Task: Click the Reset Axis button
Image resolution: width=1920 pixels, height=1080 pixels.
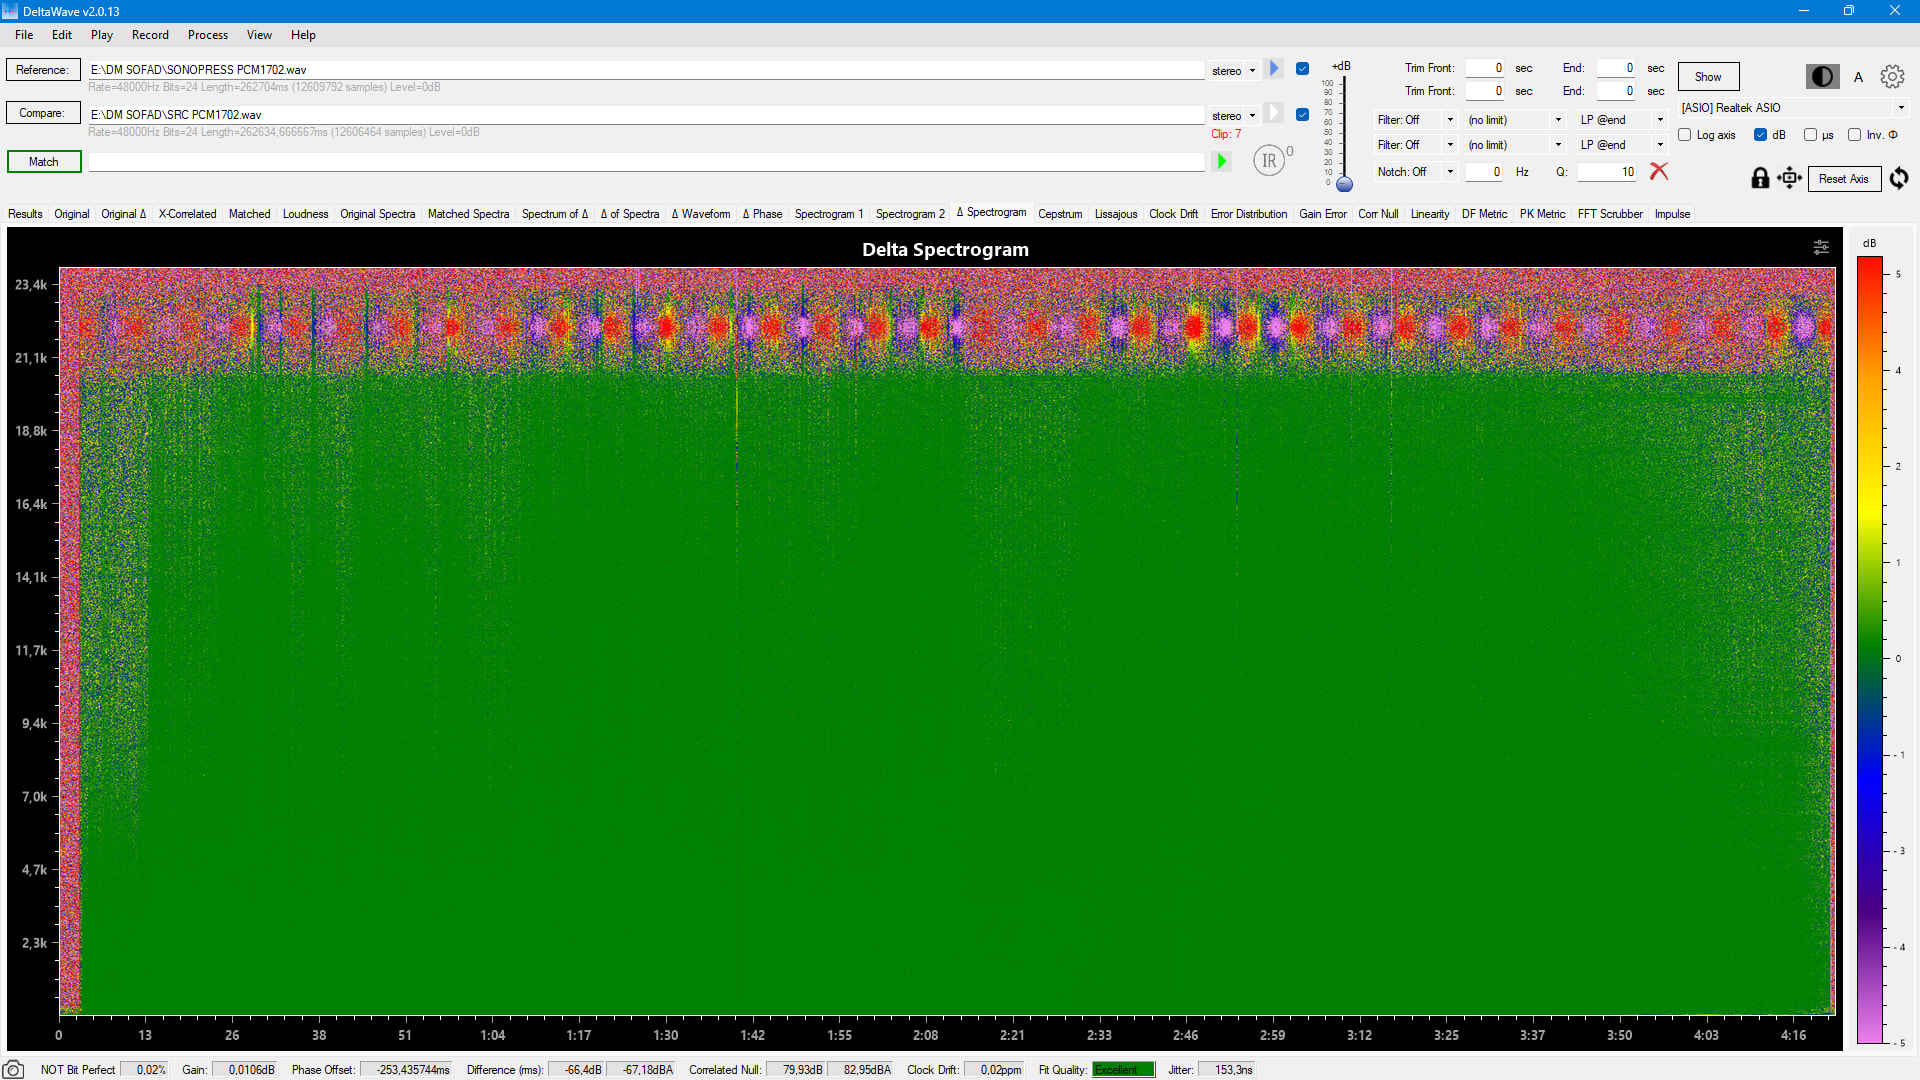Action: point(1843,179)
